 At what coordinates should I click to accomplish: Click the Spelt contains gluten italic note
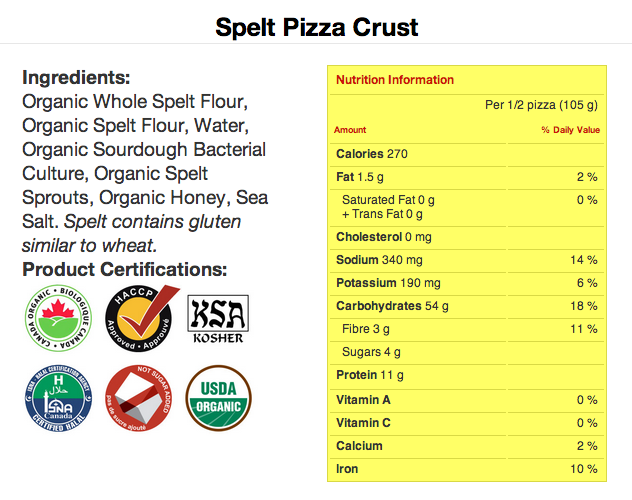click(x=131, y=234)
